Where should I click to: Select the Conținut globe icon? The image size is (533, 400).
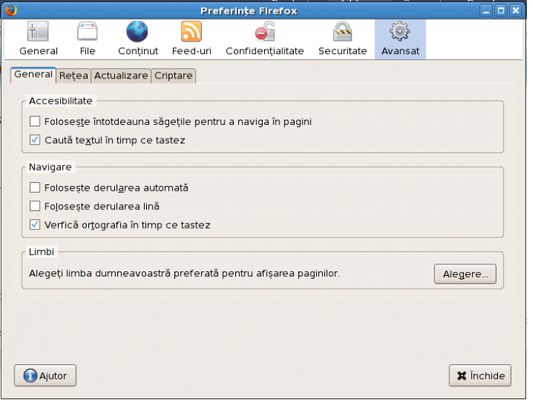coord(137,31)
